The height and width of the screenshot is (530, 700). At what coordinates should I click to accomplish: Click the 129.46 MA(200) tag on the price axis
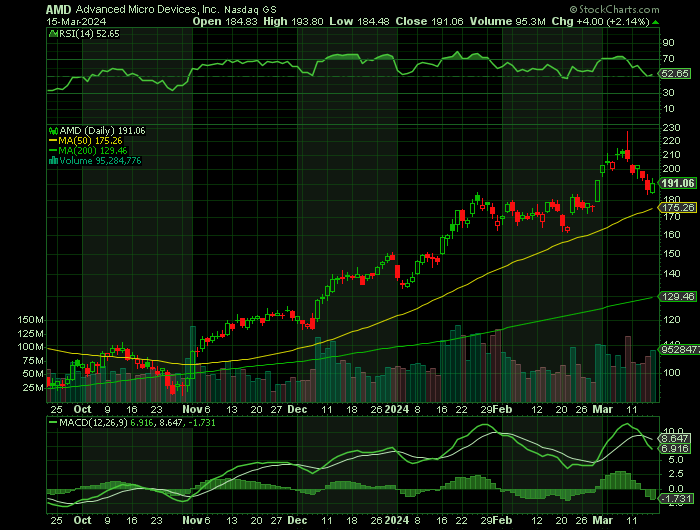click(678, 296)
